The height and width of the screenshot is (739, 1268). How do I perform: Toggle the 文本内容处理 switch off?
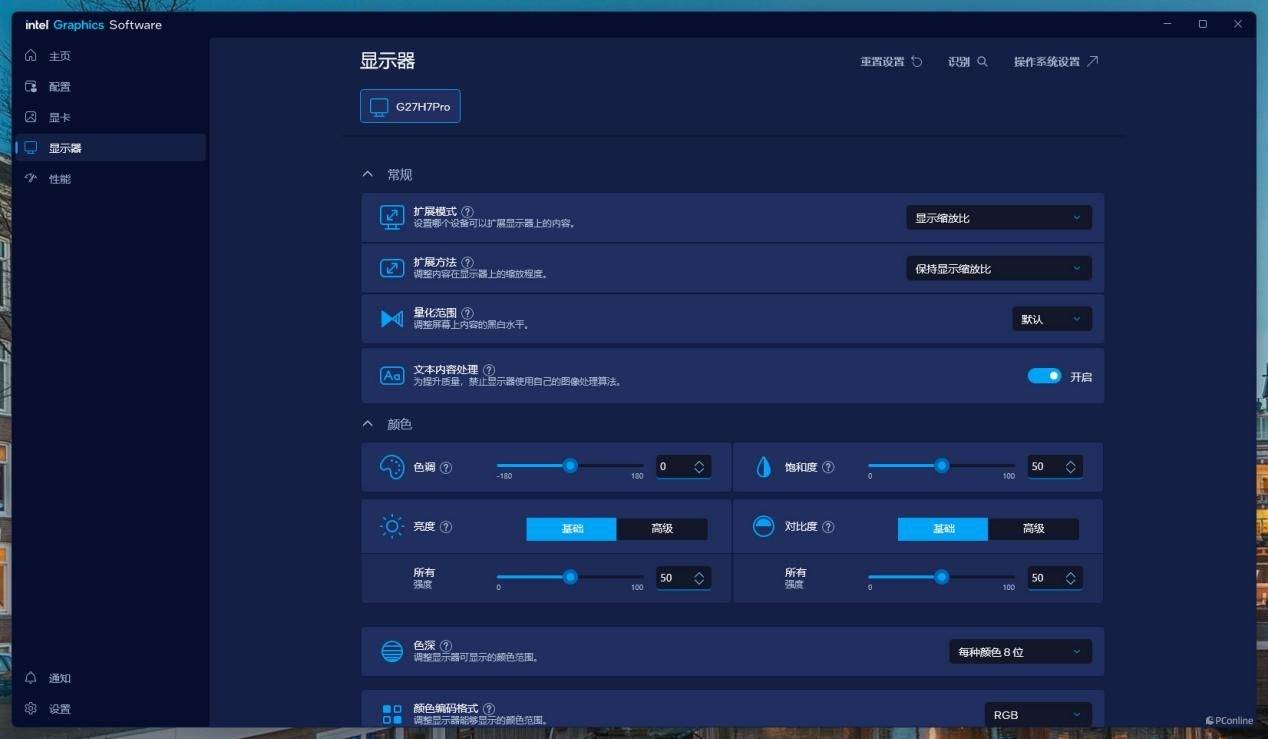pyautogui.click(x=1044, y=376)
